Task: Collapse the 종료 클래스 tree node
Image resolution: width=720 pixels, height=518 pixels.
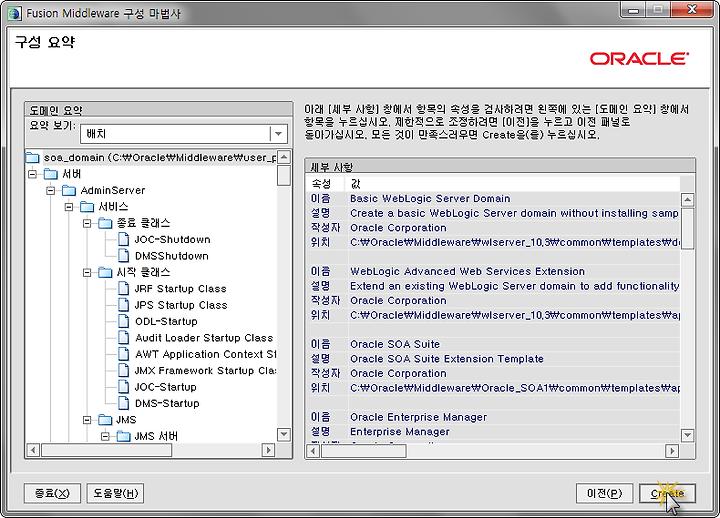Action: [x=87, y=223]
